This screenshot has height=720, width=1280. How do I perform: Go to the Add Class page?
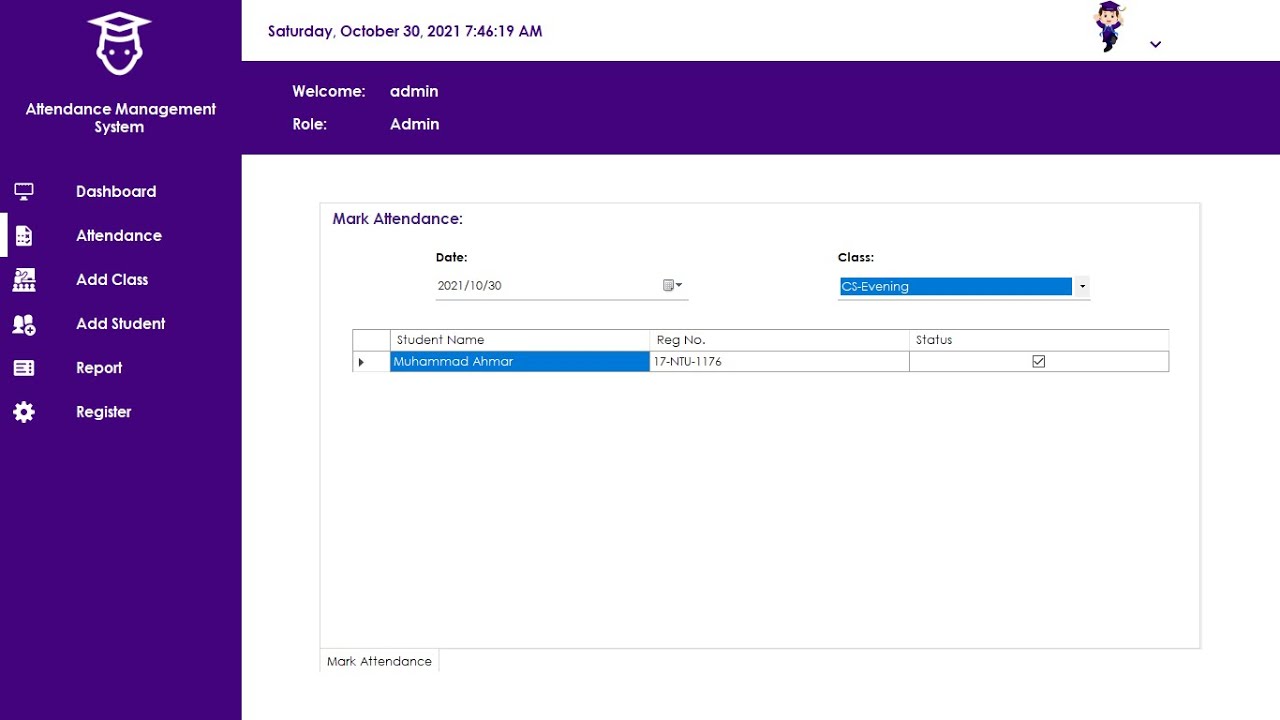coord(112,280)
